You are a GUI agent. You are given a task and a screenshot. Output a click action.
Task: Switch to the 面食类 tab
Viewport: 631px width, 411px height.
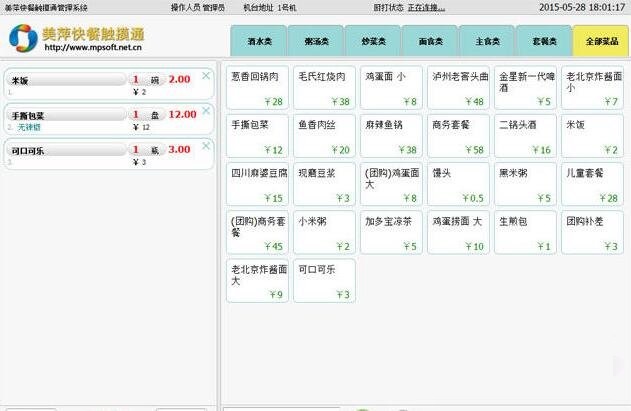coord(431,41)
